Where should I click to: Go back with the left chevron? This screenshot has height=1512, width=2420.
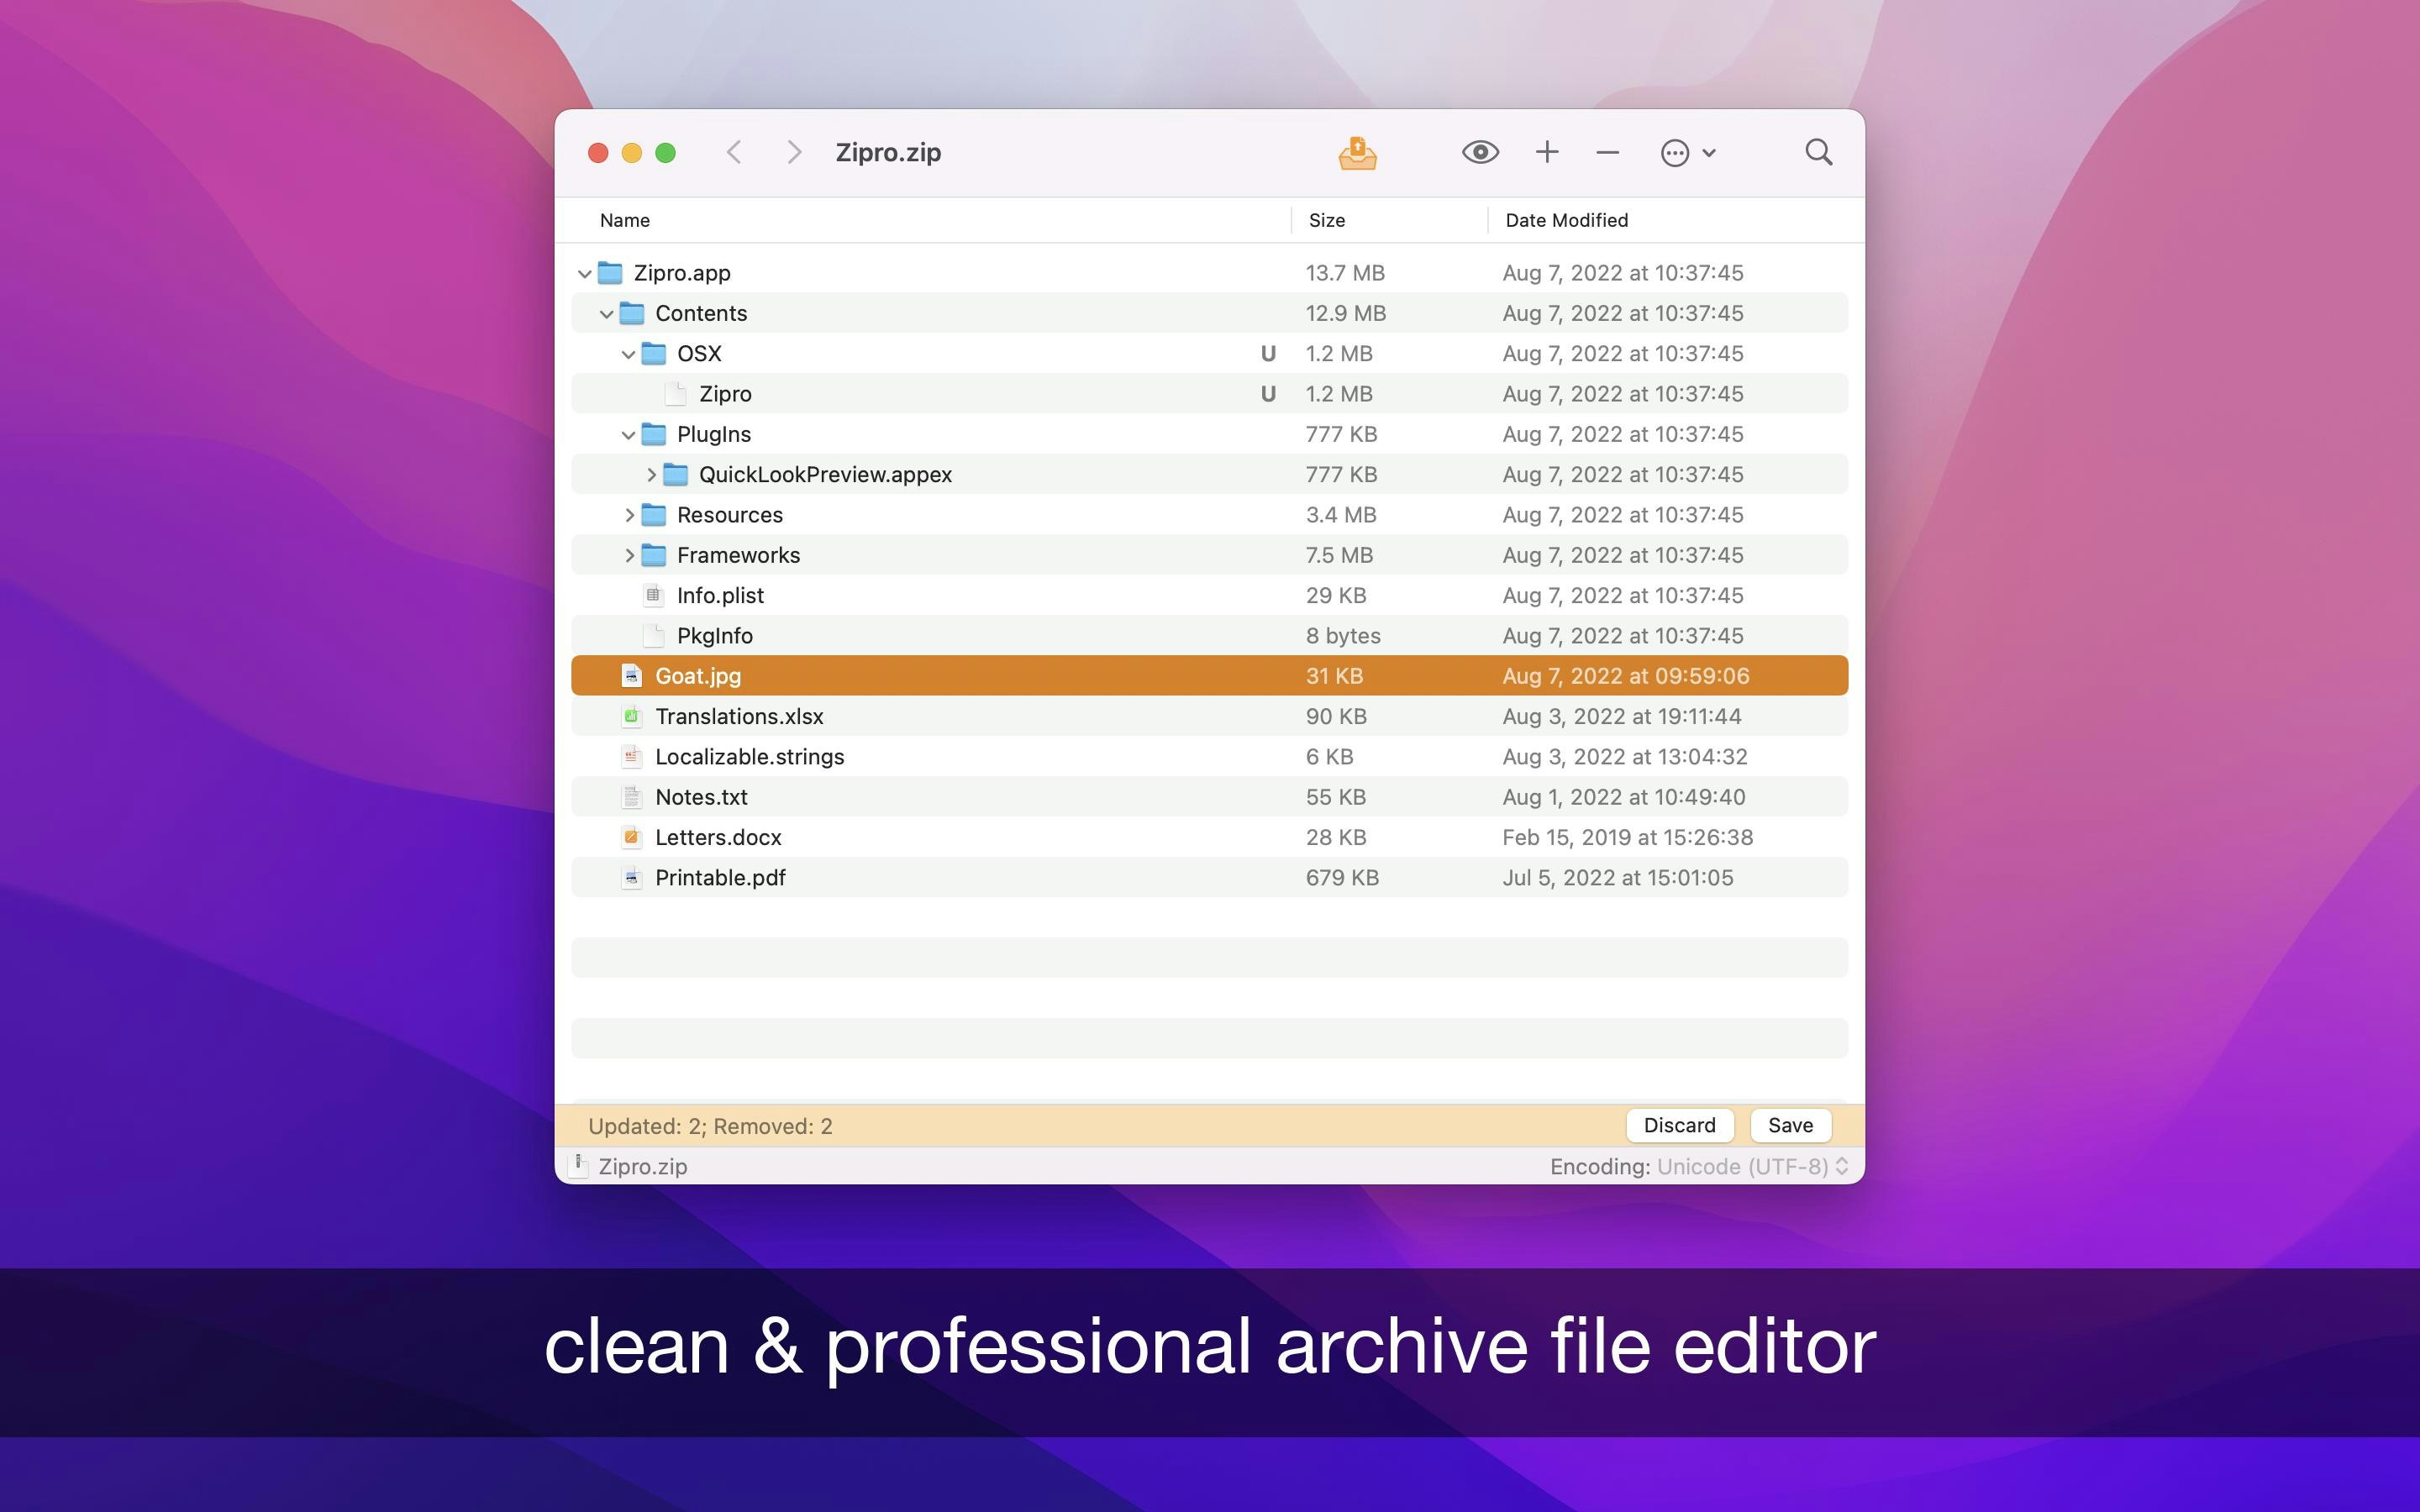pos(734,152)
